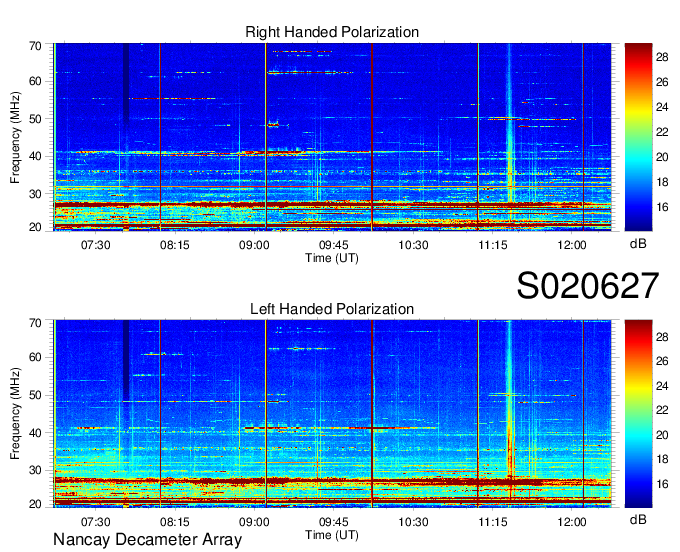Click Frequency (MHz) axis label of right-handed plot
This screenshot has width=680, height=552.
pos(15,137)
